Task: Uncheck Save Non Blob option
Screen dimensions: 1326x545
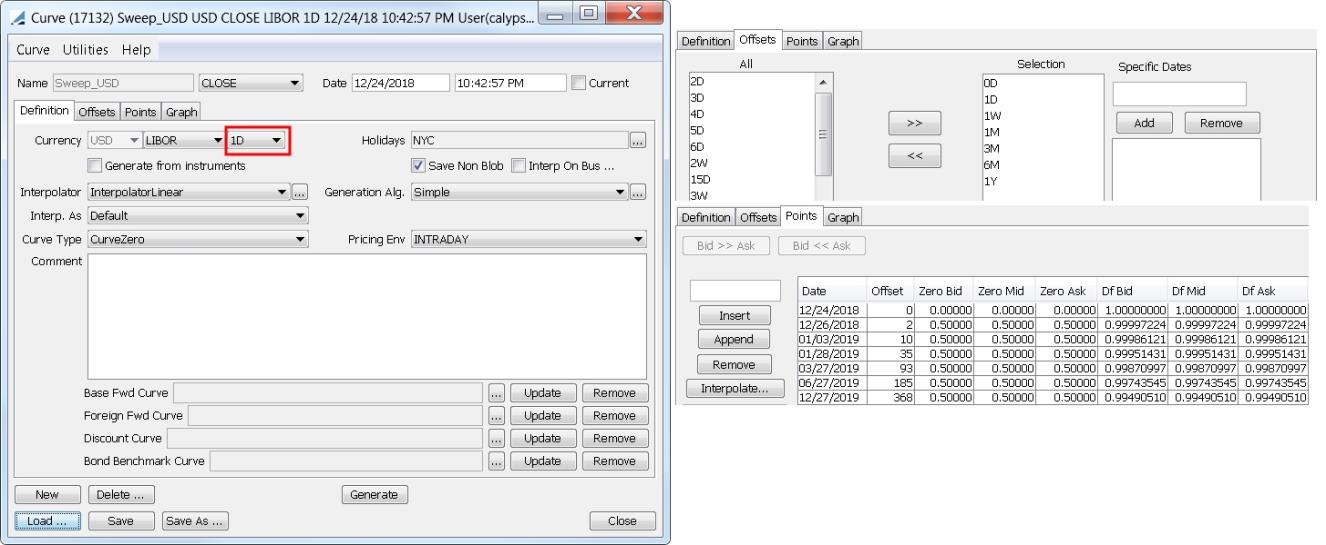Action: [x=419, y=165]
